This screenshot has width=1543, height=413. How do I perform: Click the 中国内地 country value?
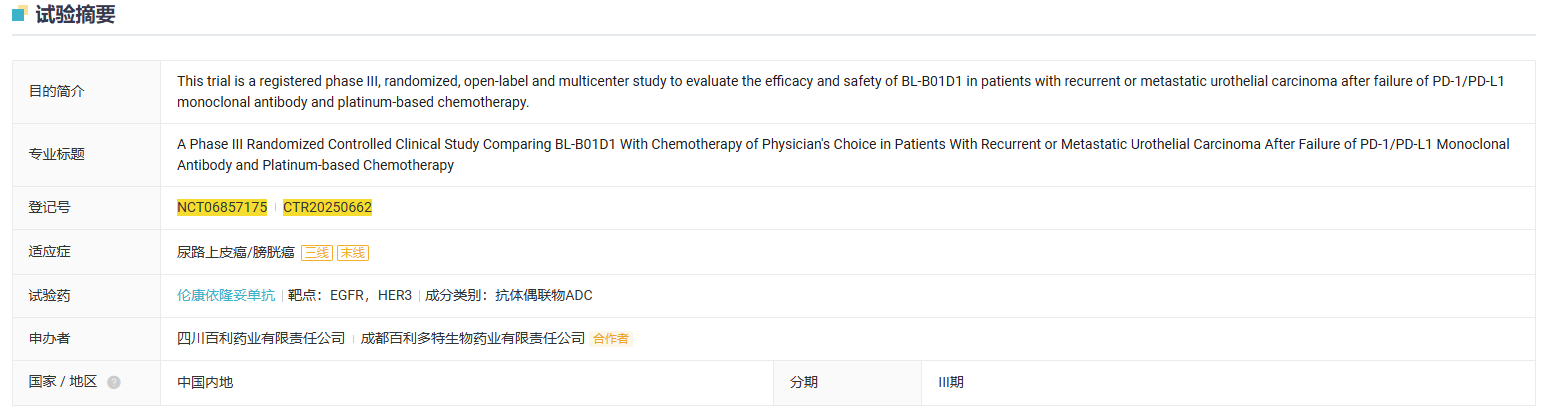tap(205, 382)
